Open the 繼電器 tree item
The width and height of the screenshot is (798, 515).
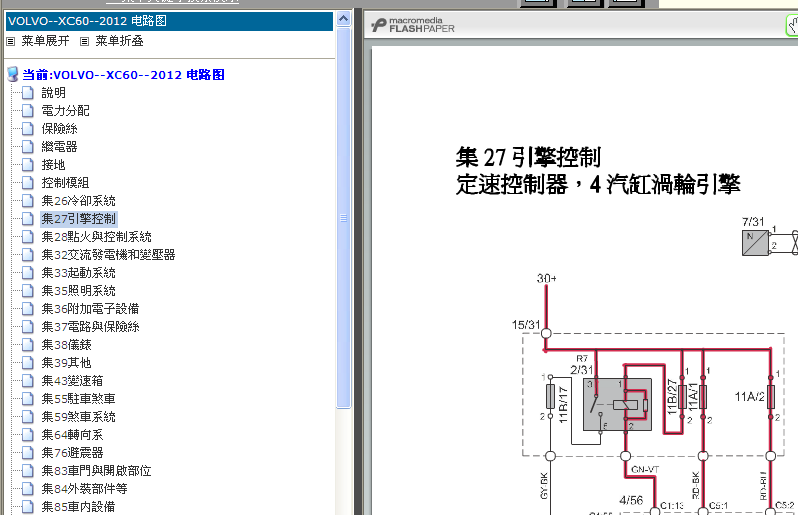coord(60,147)
